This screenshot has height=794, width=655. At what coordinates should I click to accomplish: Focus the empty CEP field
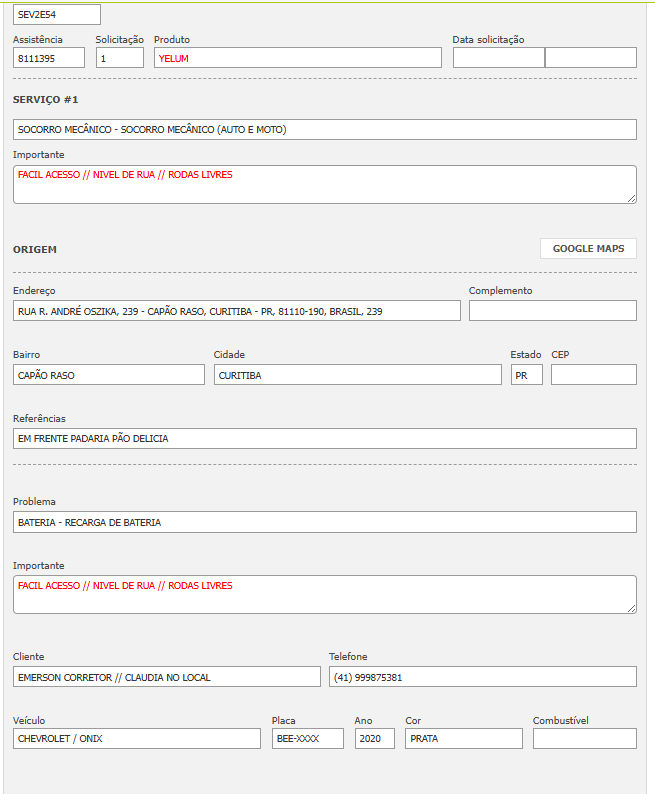[593, 375]
